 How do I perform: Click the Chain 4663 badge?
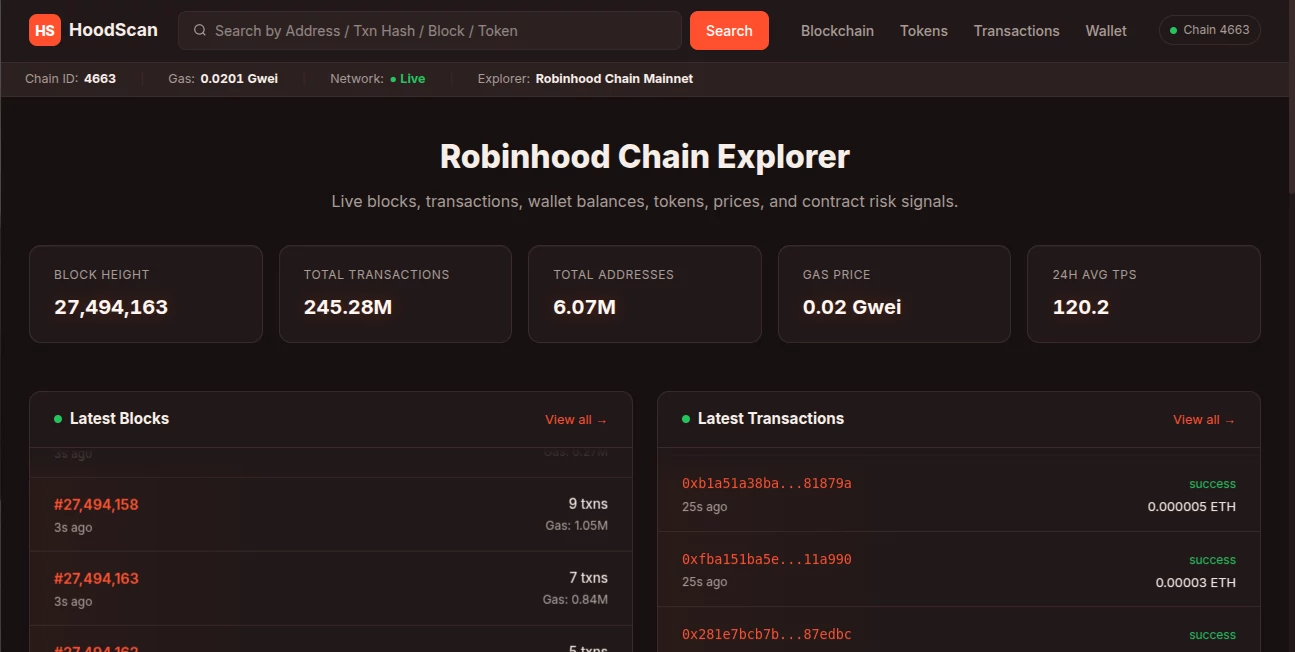pos(1210,30)
